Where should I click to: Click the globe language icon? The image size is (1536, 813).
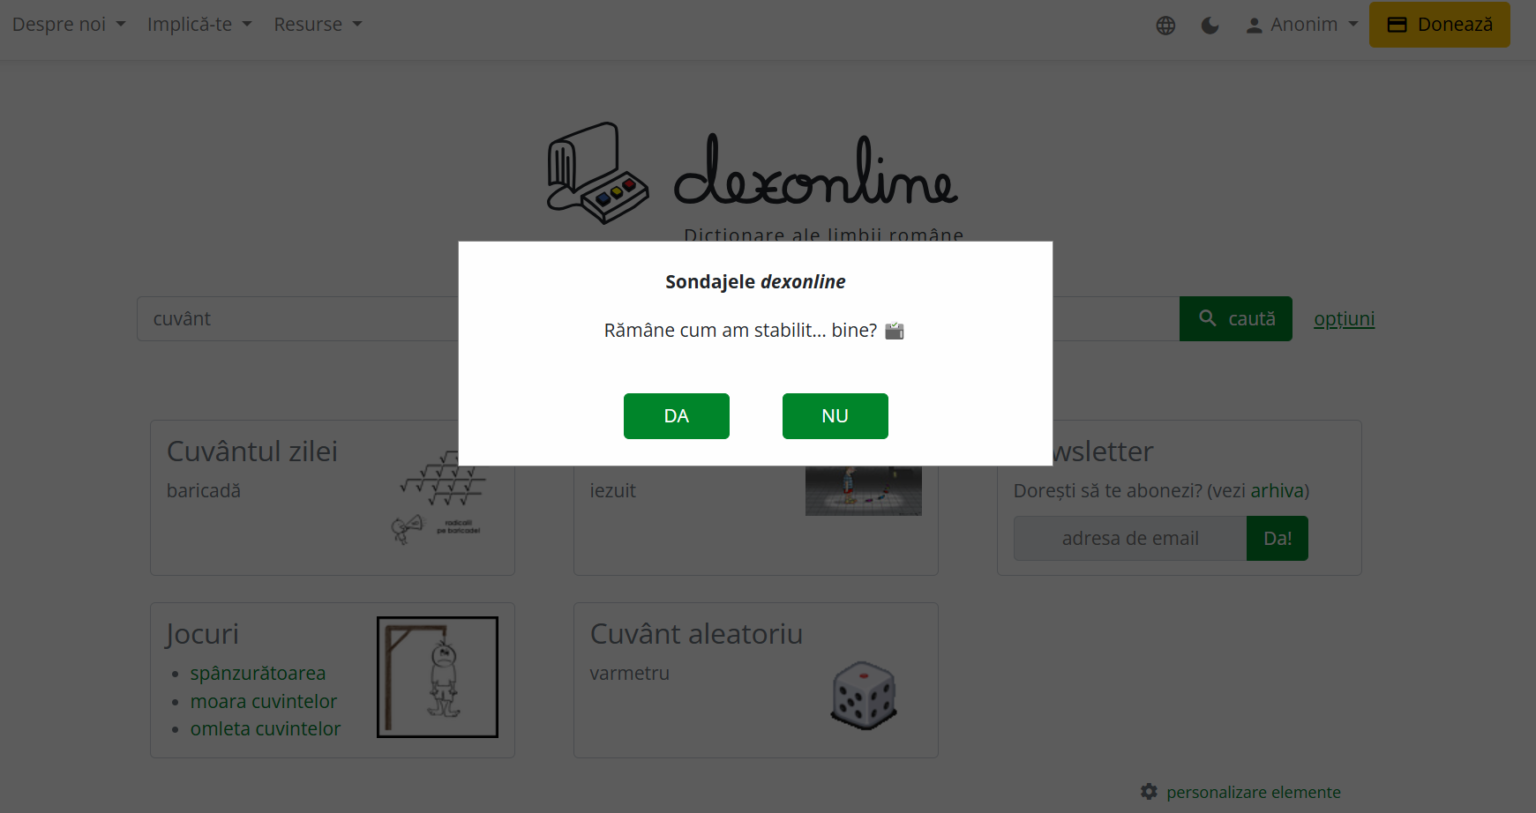[x=1165, y=25]
